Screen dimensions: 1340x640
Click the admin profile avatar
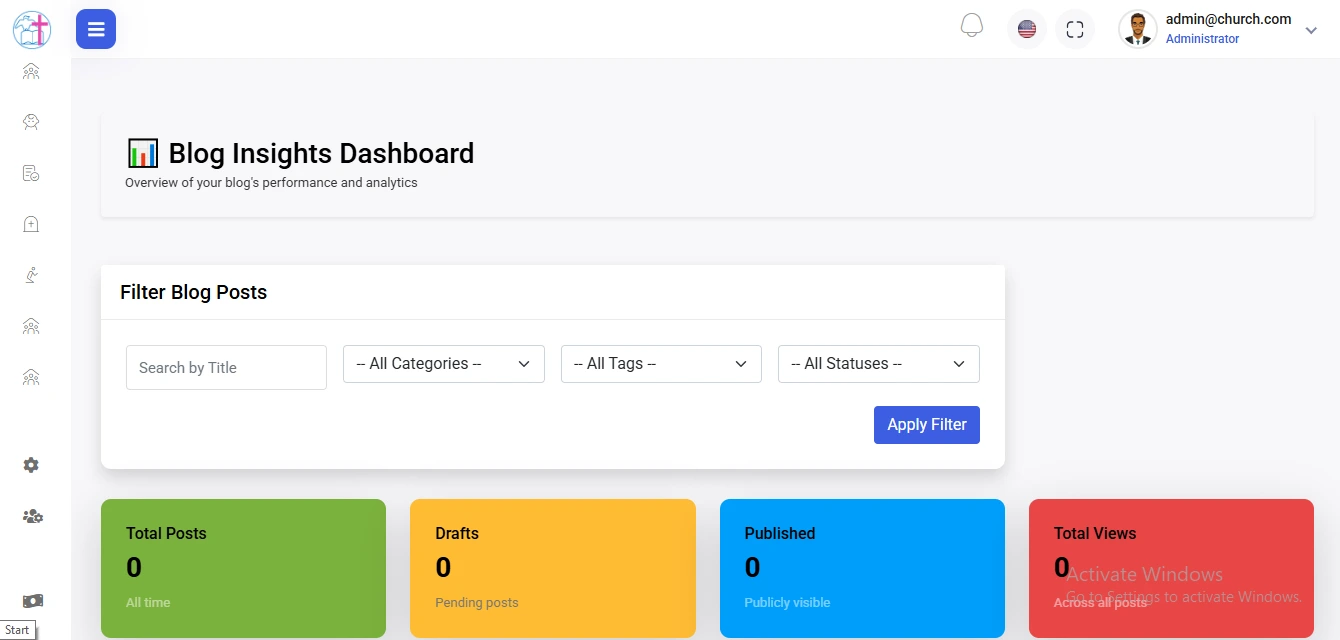click(1137, 30)
